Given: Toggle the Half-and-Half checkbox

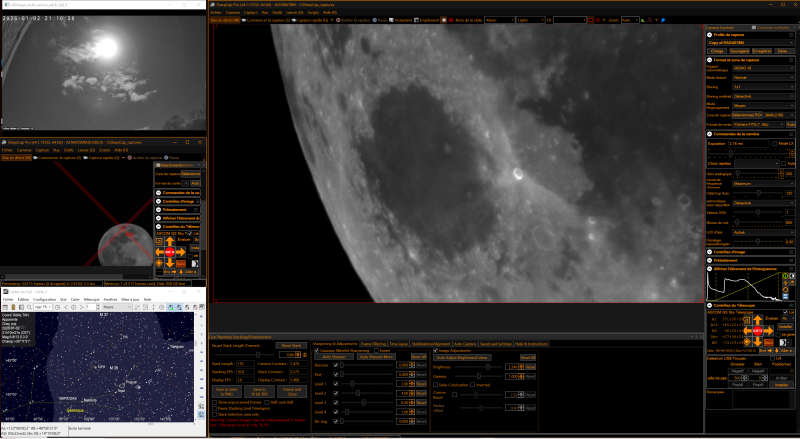Looking at the screenshot, I should (267, 402).
